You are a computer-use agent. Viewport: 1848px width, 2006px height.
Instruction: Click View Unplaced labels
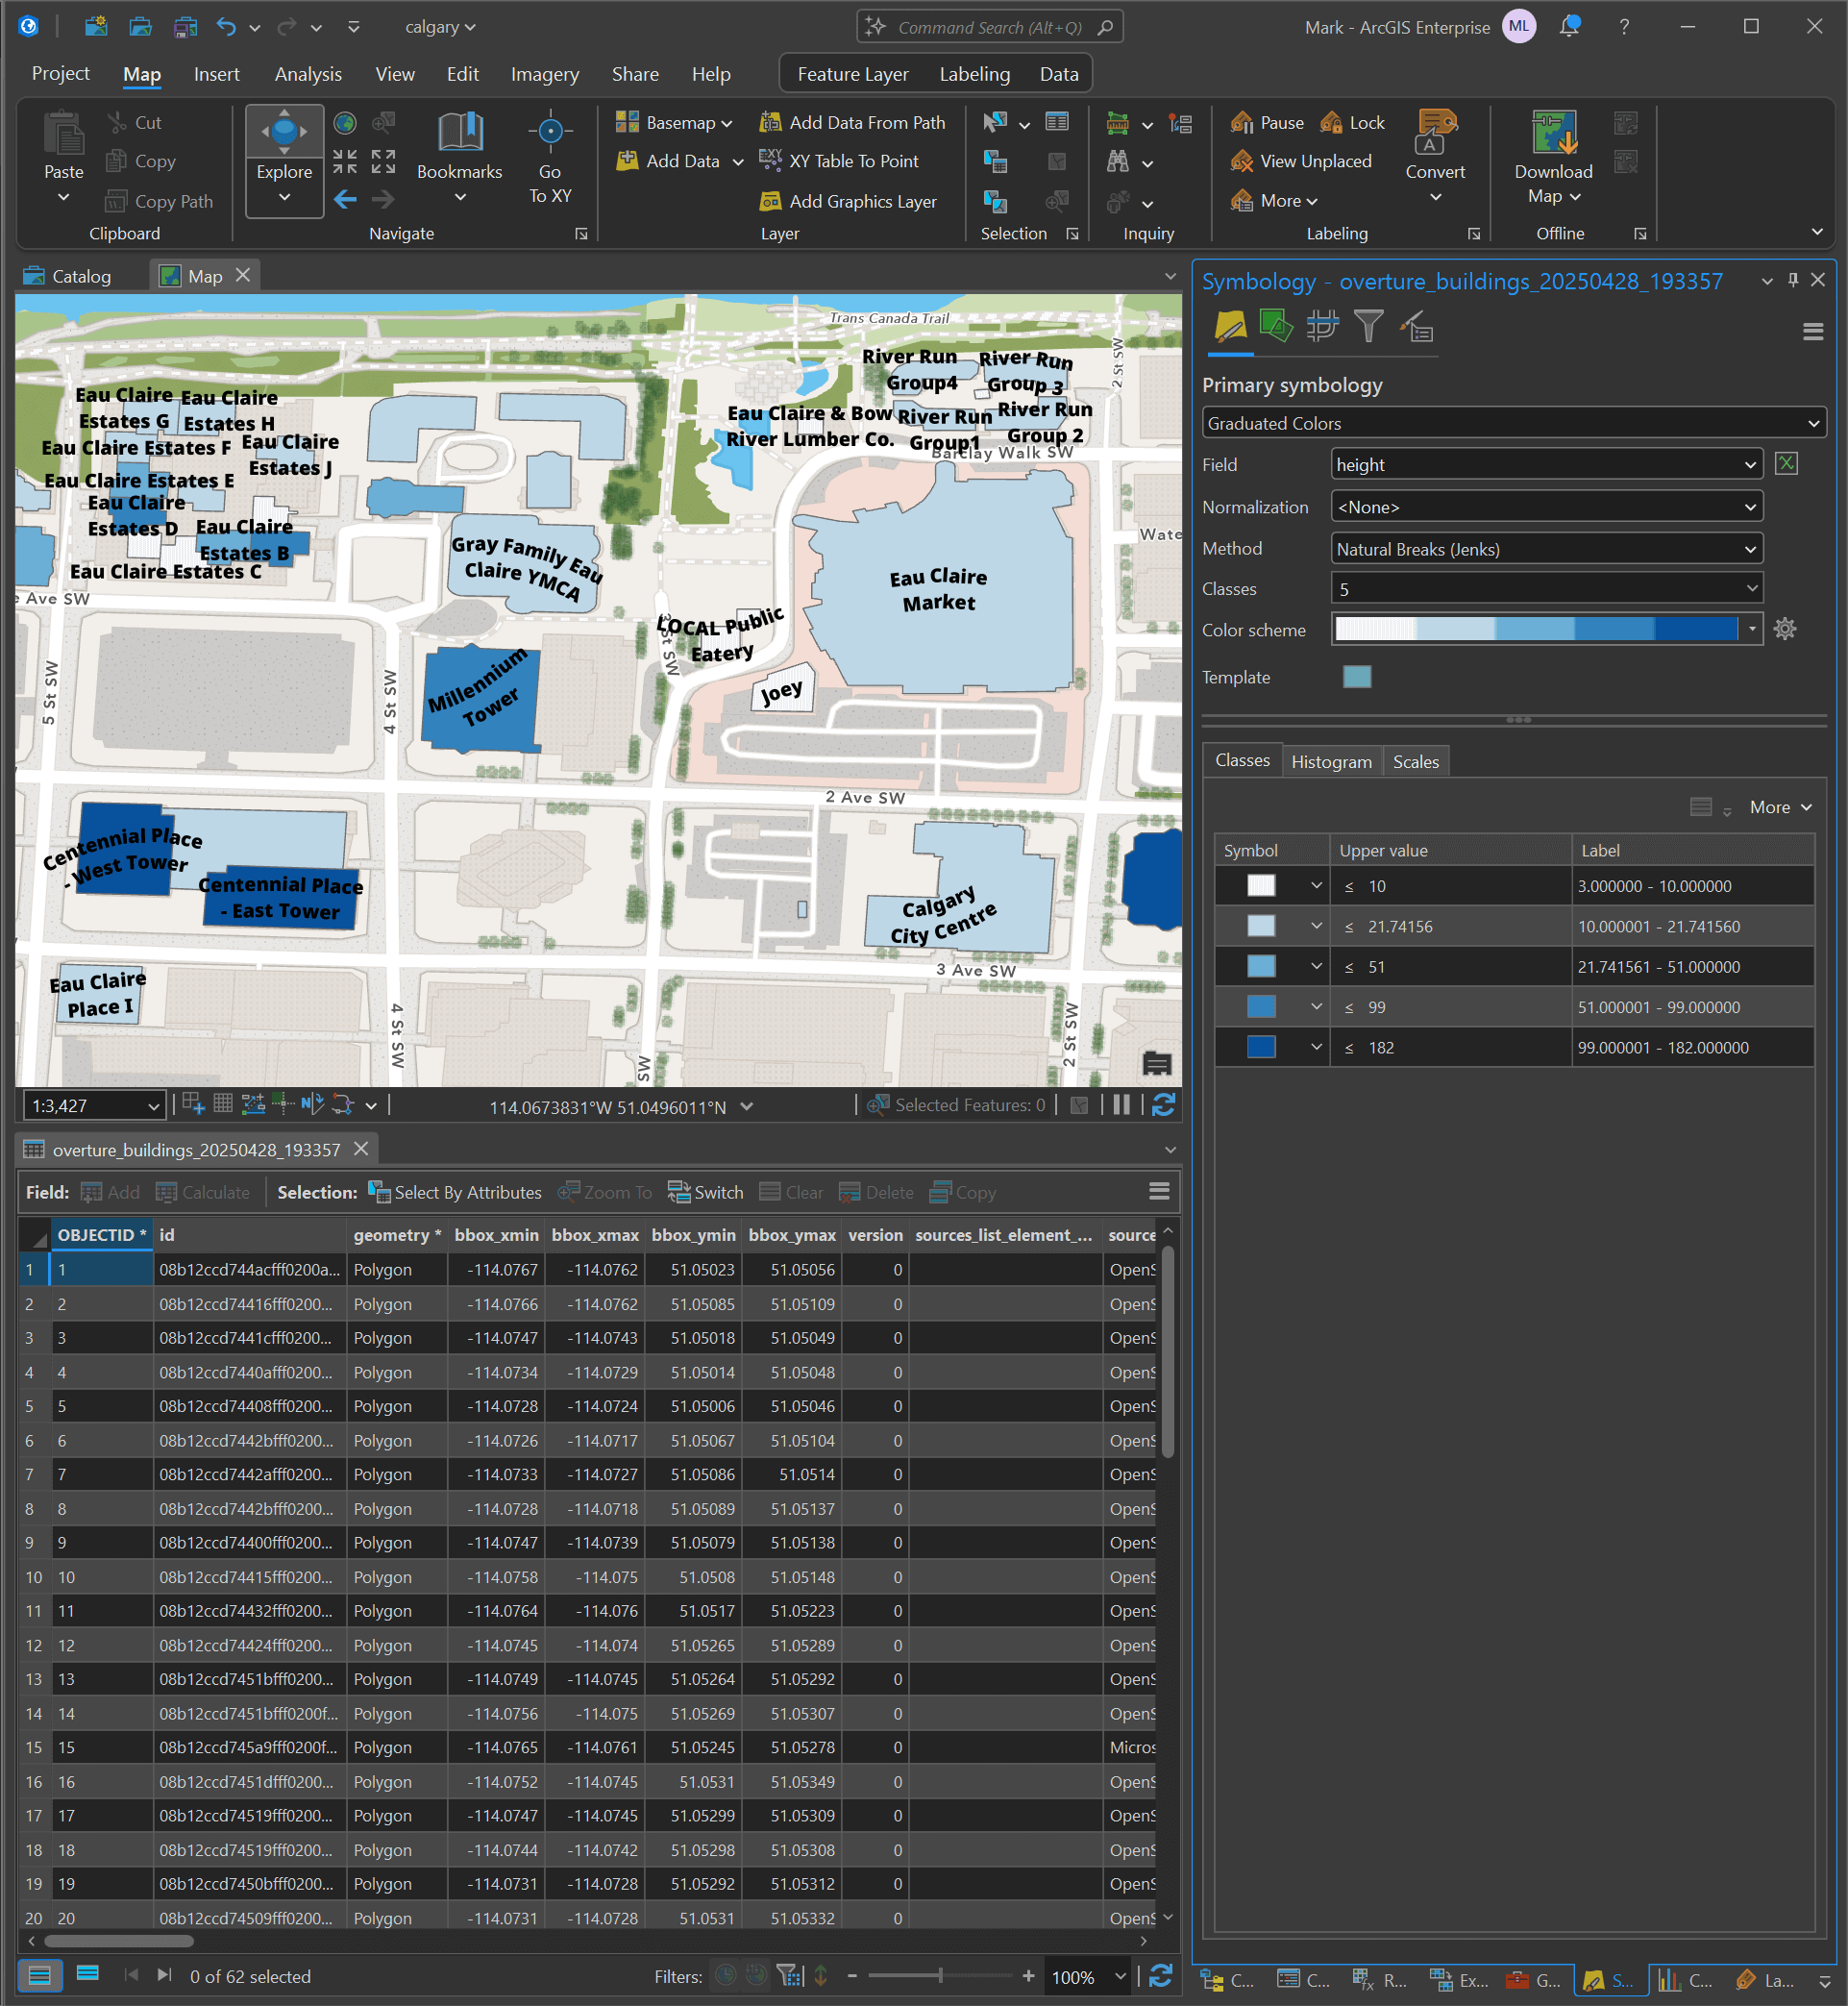1301,161
